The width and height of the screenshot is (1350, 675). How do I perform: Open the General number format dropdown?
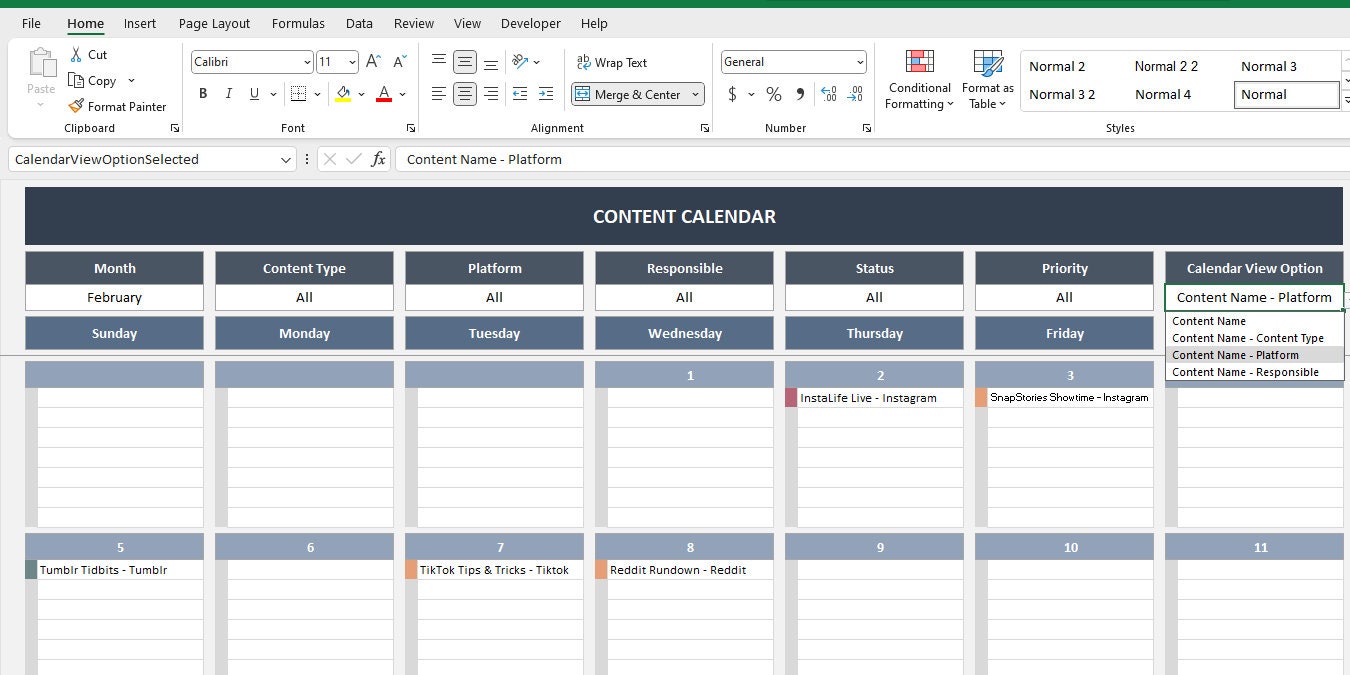coord(860,61)
